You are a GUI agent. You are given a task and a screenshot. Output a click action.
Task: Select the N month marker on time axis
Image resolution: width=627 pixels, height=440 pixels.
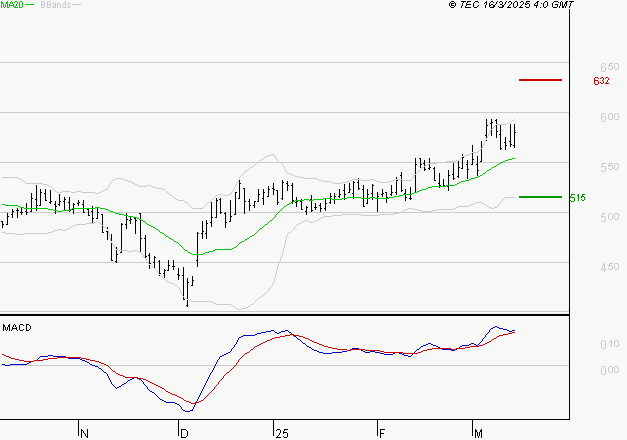tap(84, 433)
